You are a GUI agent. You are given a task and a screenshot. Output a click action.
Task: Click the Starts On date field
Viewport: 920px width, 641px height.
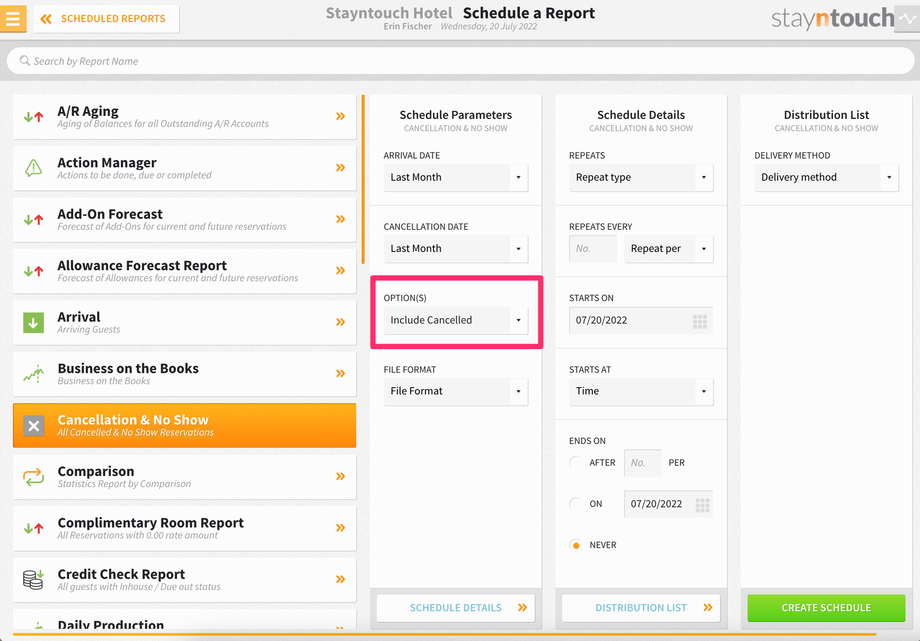pyautogui.click(x=641, y=320)
